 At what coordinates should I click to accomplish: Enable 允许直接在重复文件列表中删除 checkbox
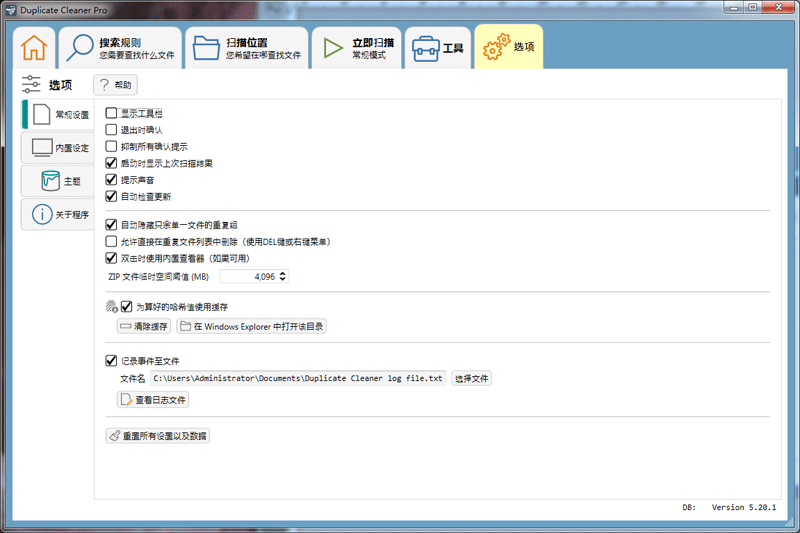click(x=111, y=241)
